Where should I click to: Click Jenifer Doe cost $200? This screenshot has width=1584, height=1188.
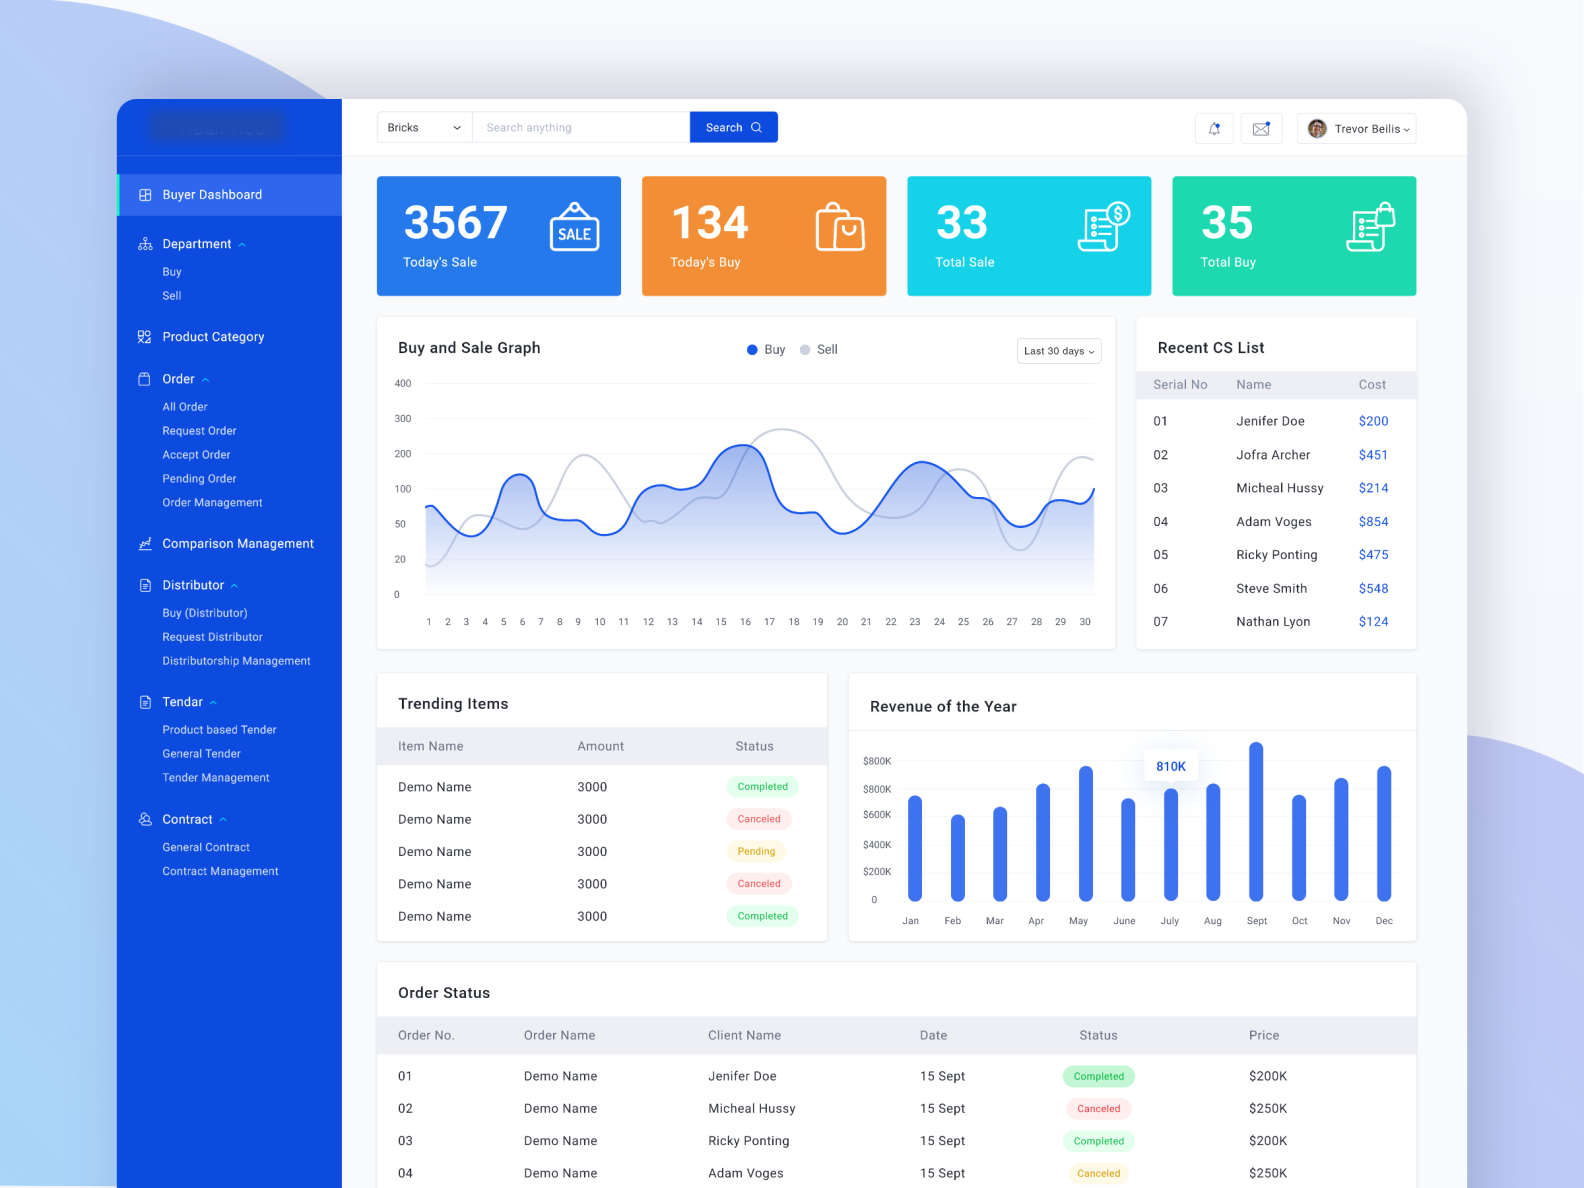pyautogui.click(x=1373, y=422)
